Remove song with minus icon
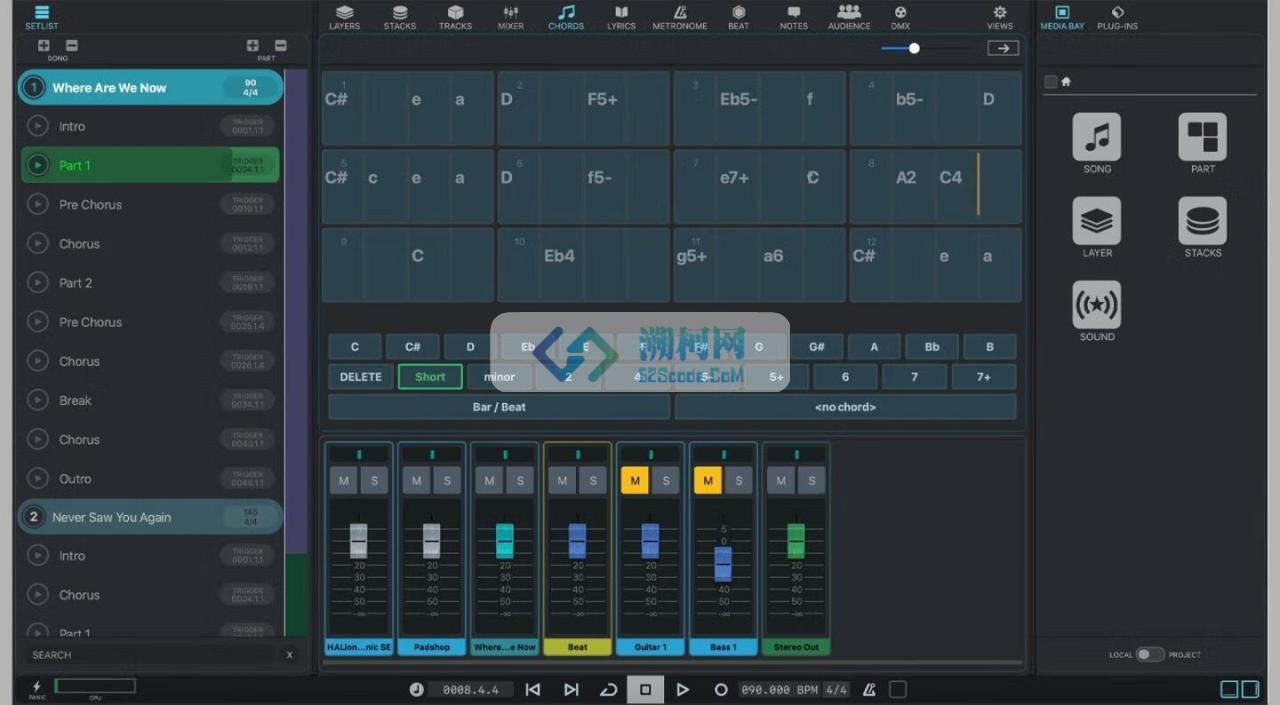The image size is (1280, 705). [x=72, y=45]
